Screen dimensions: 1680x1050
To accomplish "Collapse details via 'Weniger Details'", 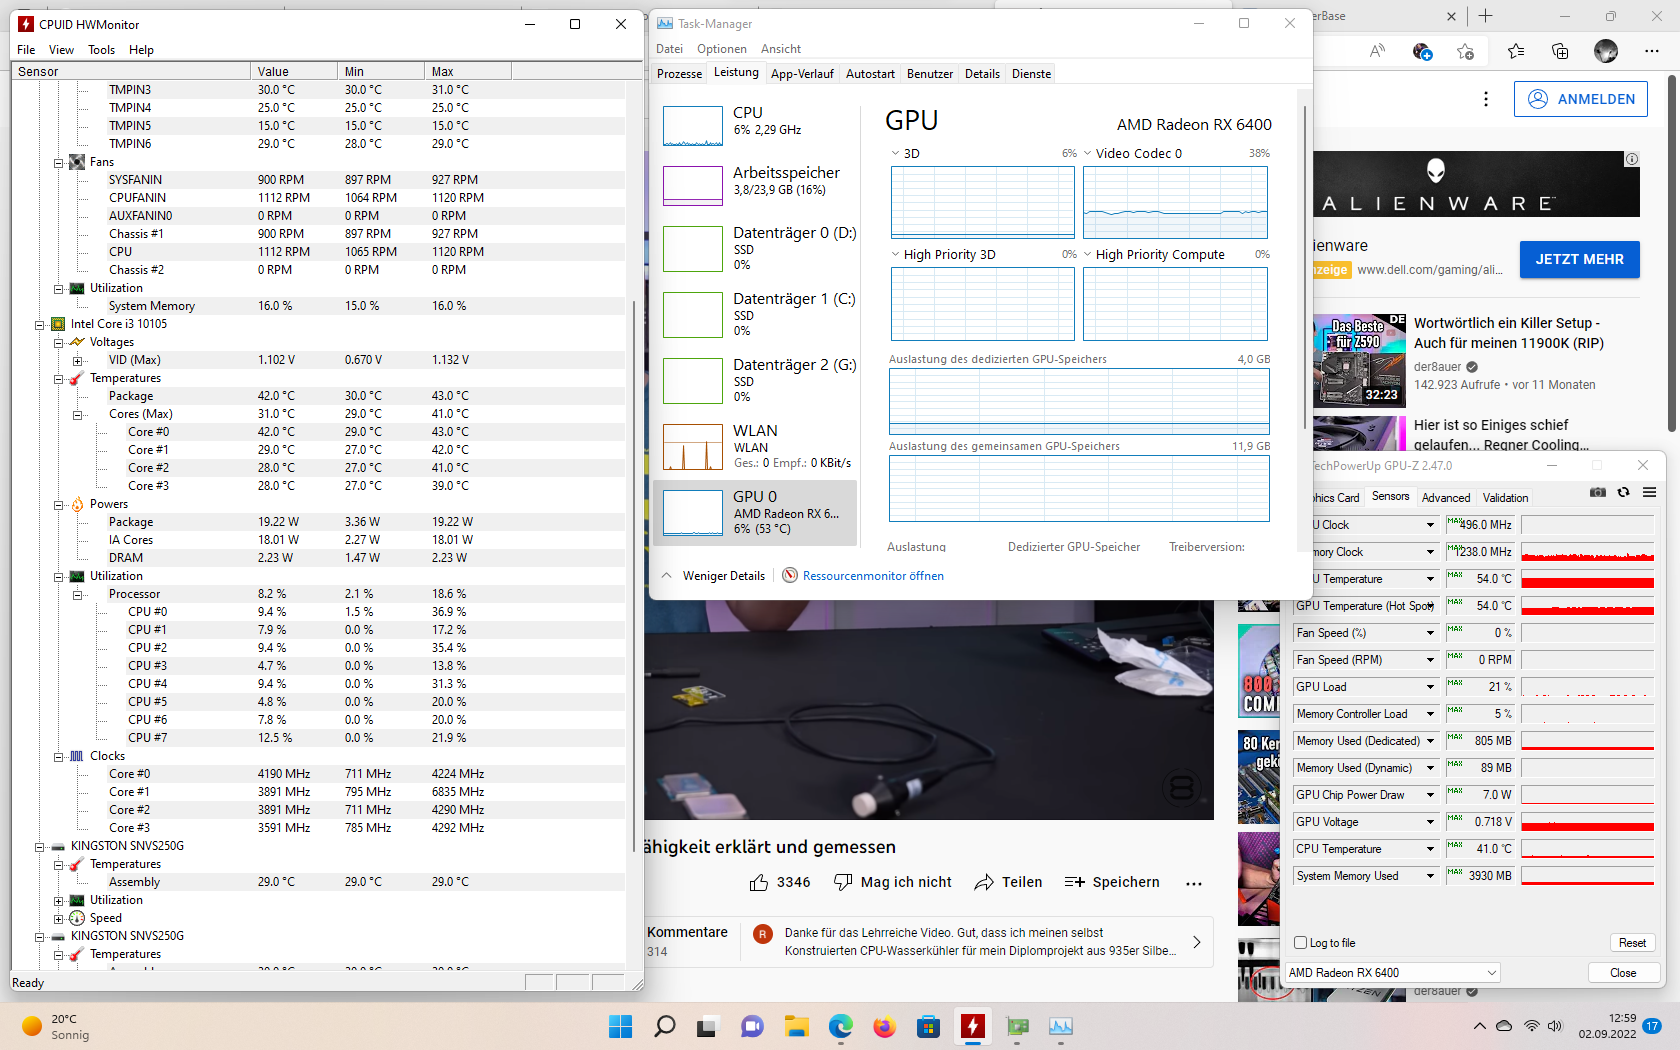I will tap(714, 576).
